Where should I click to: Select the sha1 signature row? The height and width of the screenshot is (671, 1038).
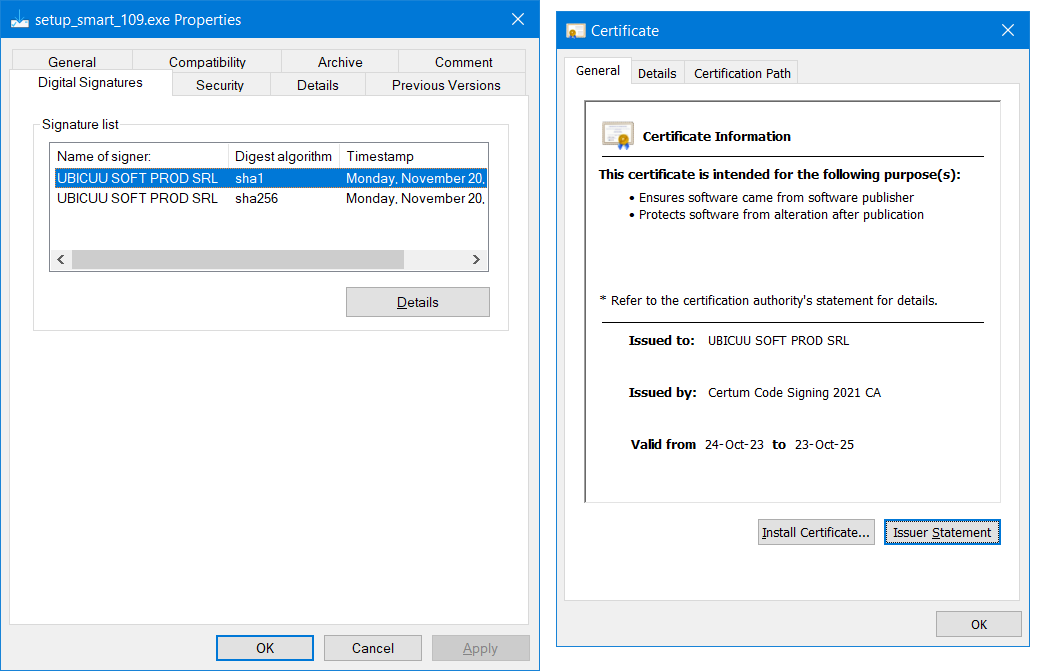(270, 178)
